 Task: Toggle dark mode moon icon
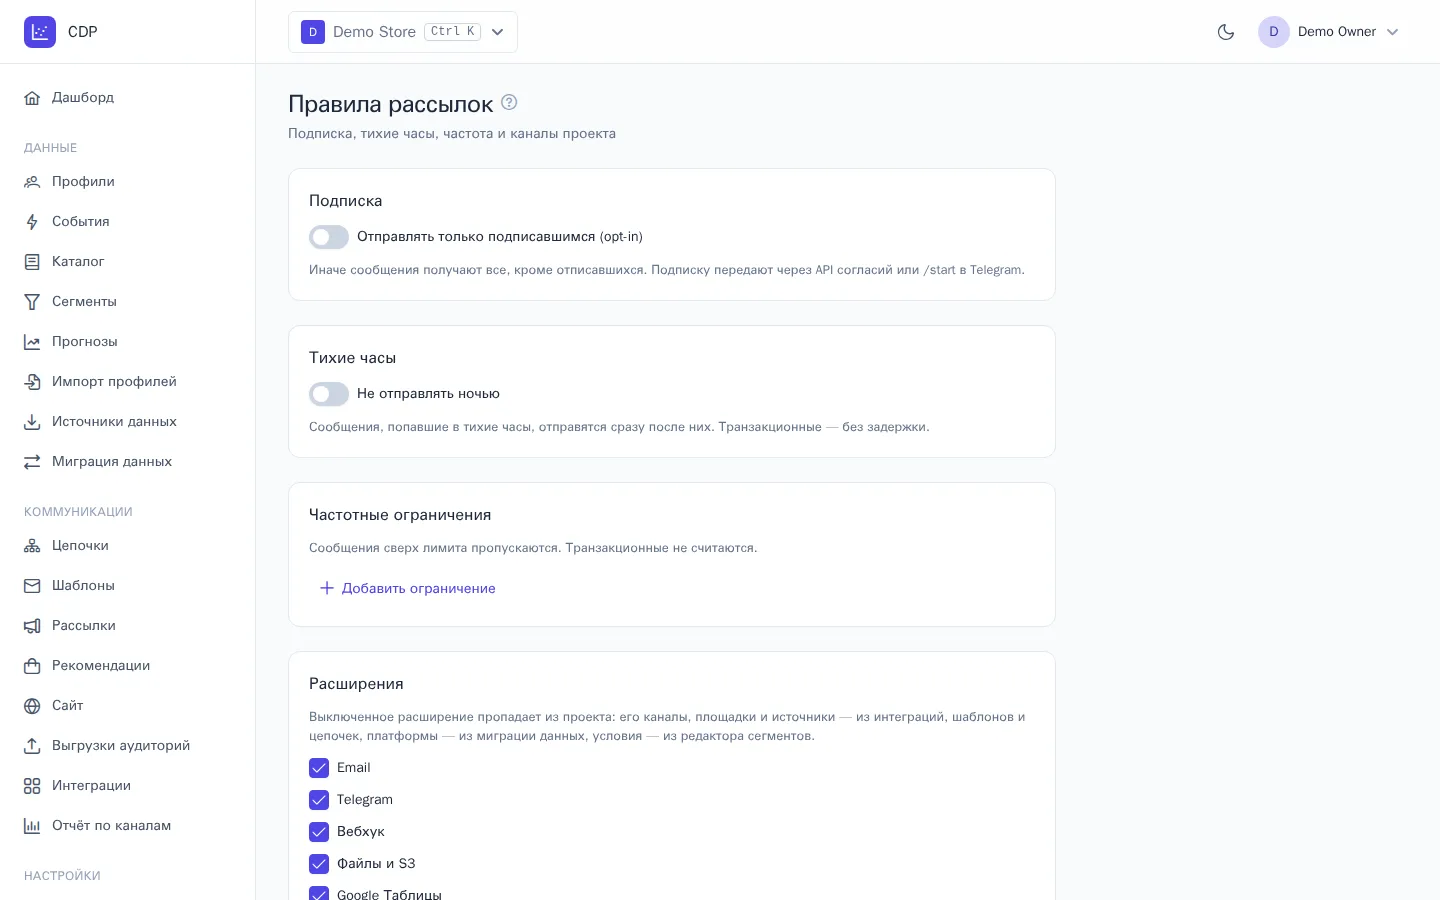[x=1226, y=32]
